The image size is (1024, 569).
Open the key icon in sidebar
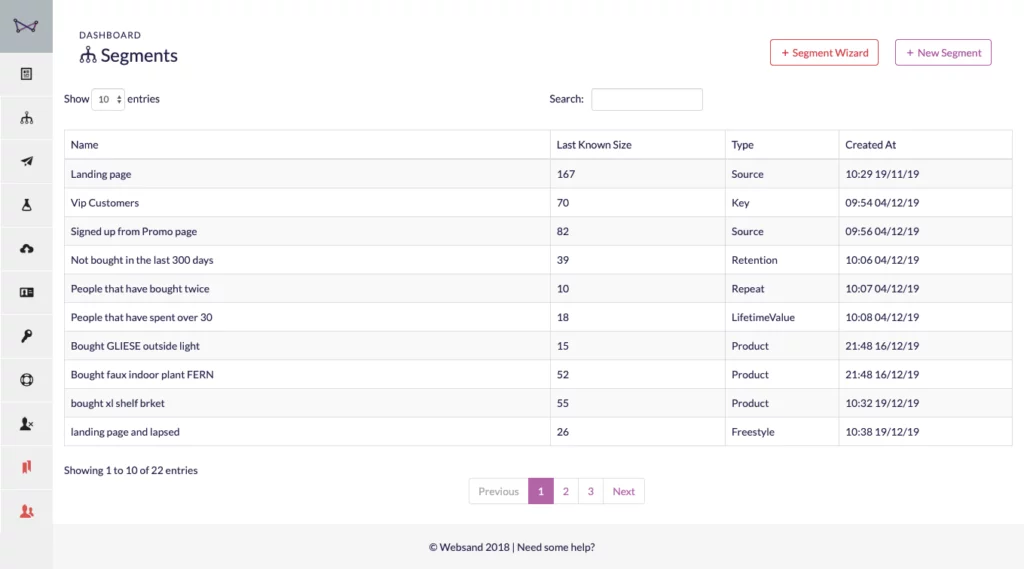pos(26,336)
